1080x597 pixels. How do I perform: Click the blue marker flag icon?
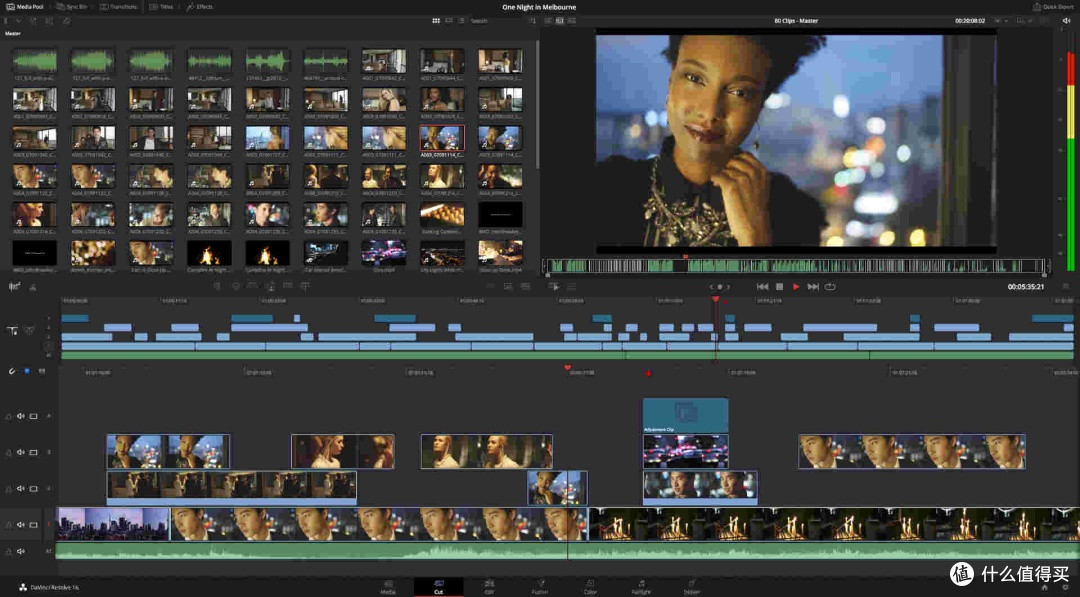(27, 371)
